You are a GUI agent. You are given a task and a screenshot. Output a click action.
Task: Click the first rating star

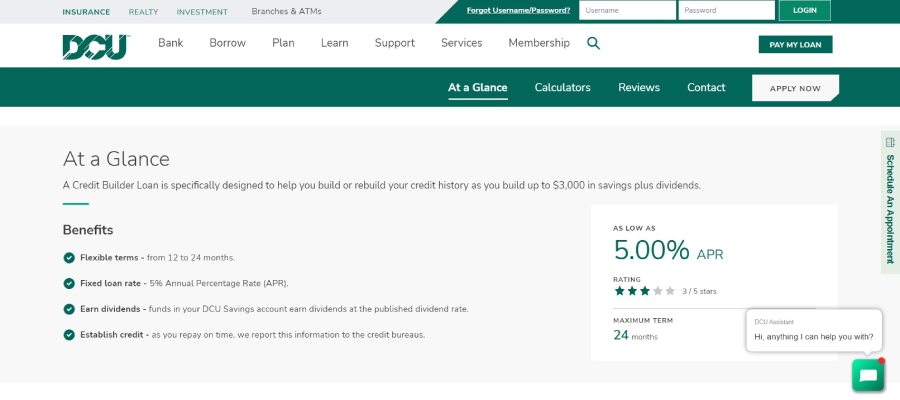pyautogui.click(x=619, y=291)
